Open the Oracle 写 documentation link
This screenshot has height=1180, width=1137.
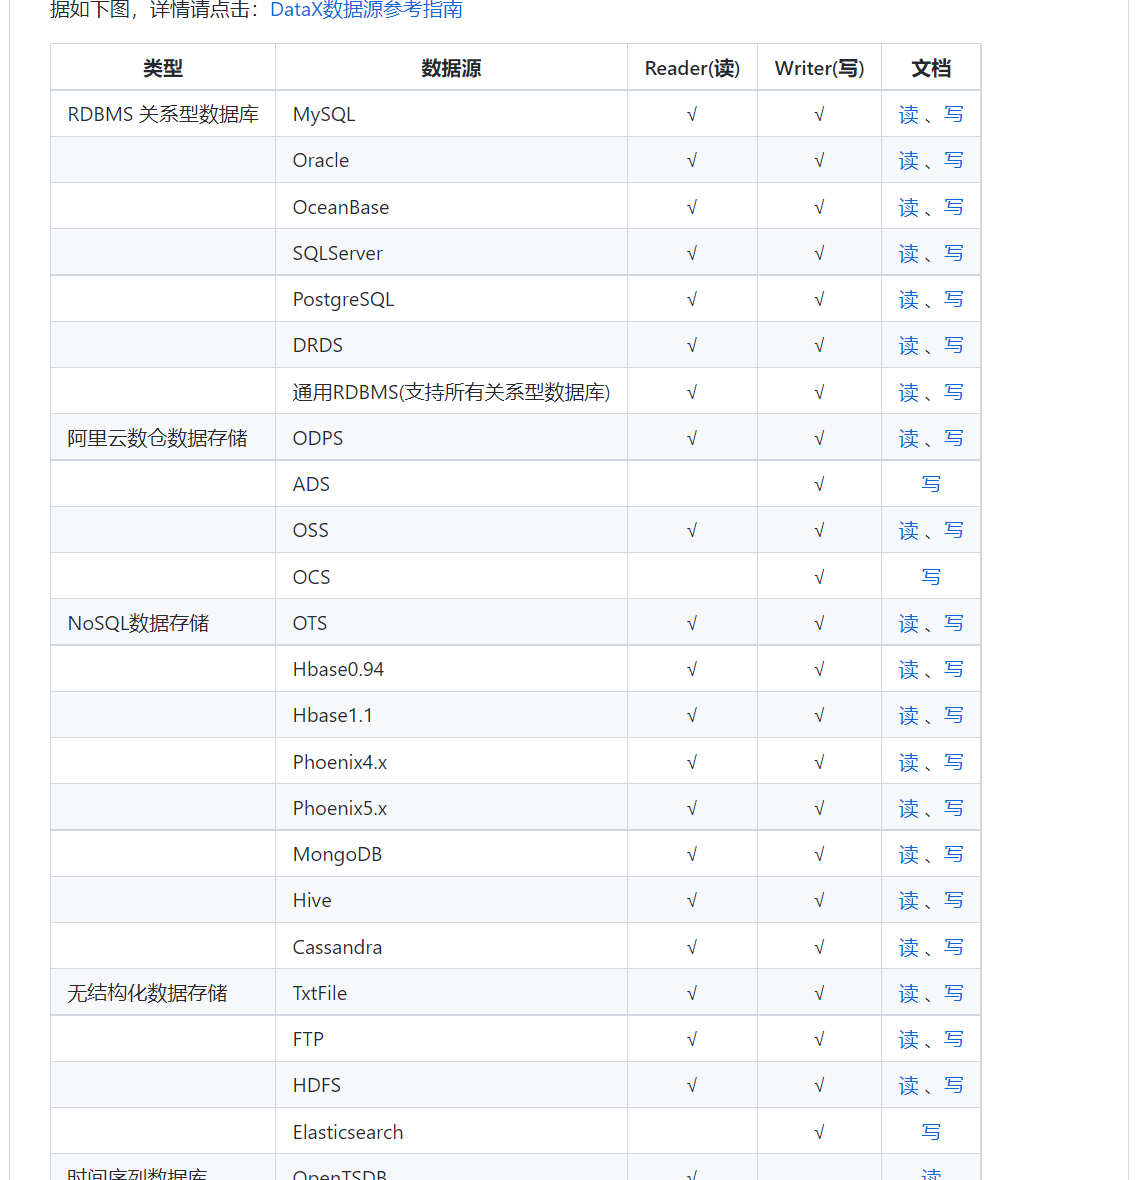[x=953, y=160]
